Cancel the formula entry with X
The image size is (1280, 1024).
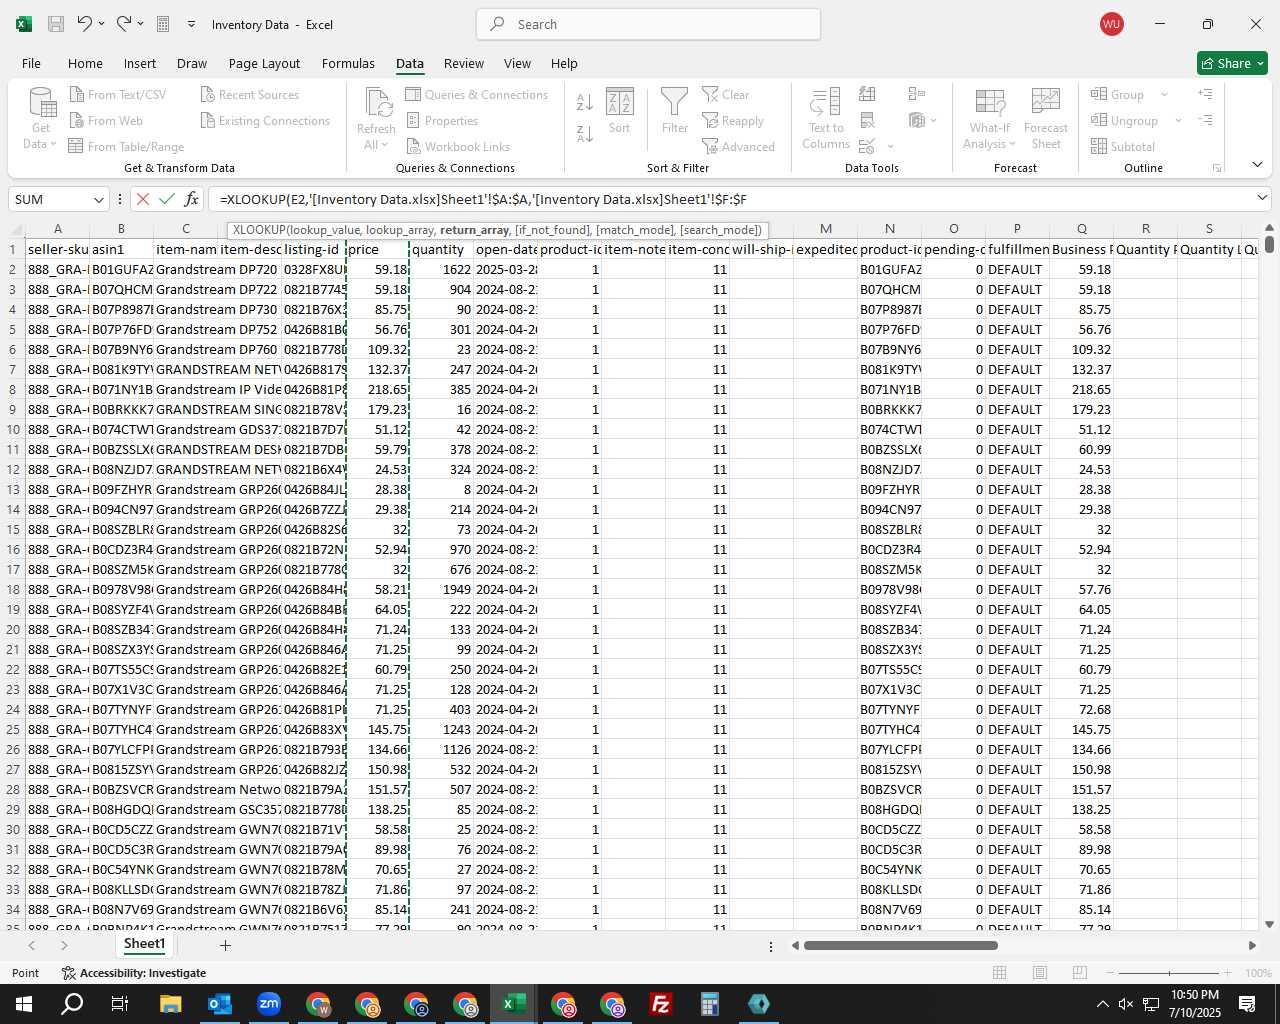[143, 199]
